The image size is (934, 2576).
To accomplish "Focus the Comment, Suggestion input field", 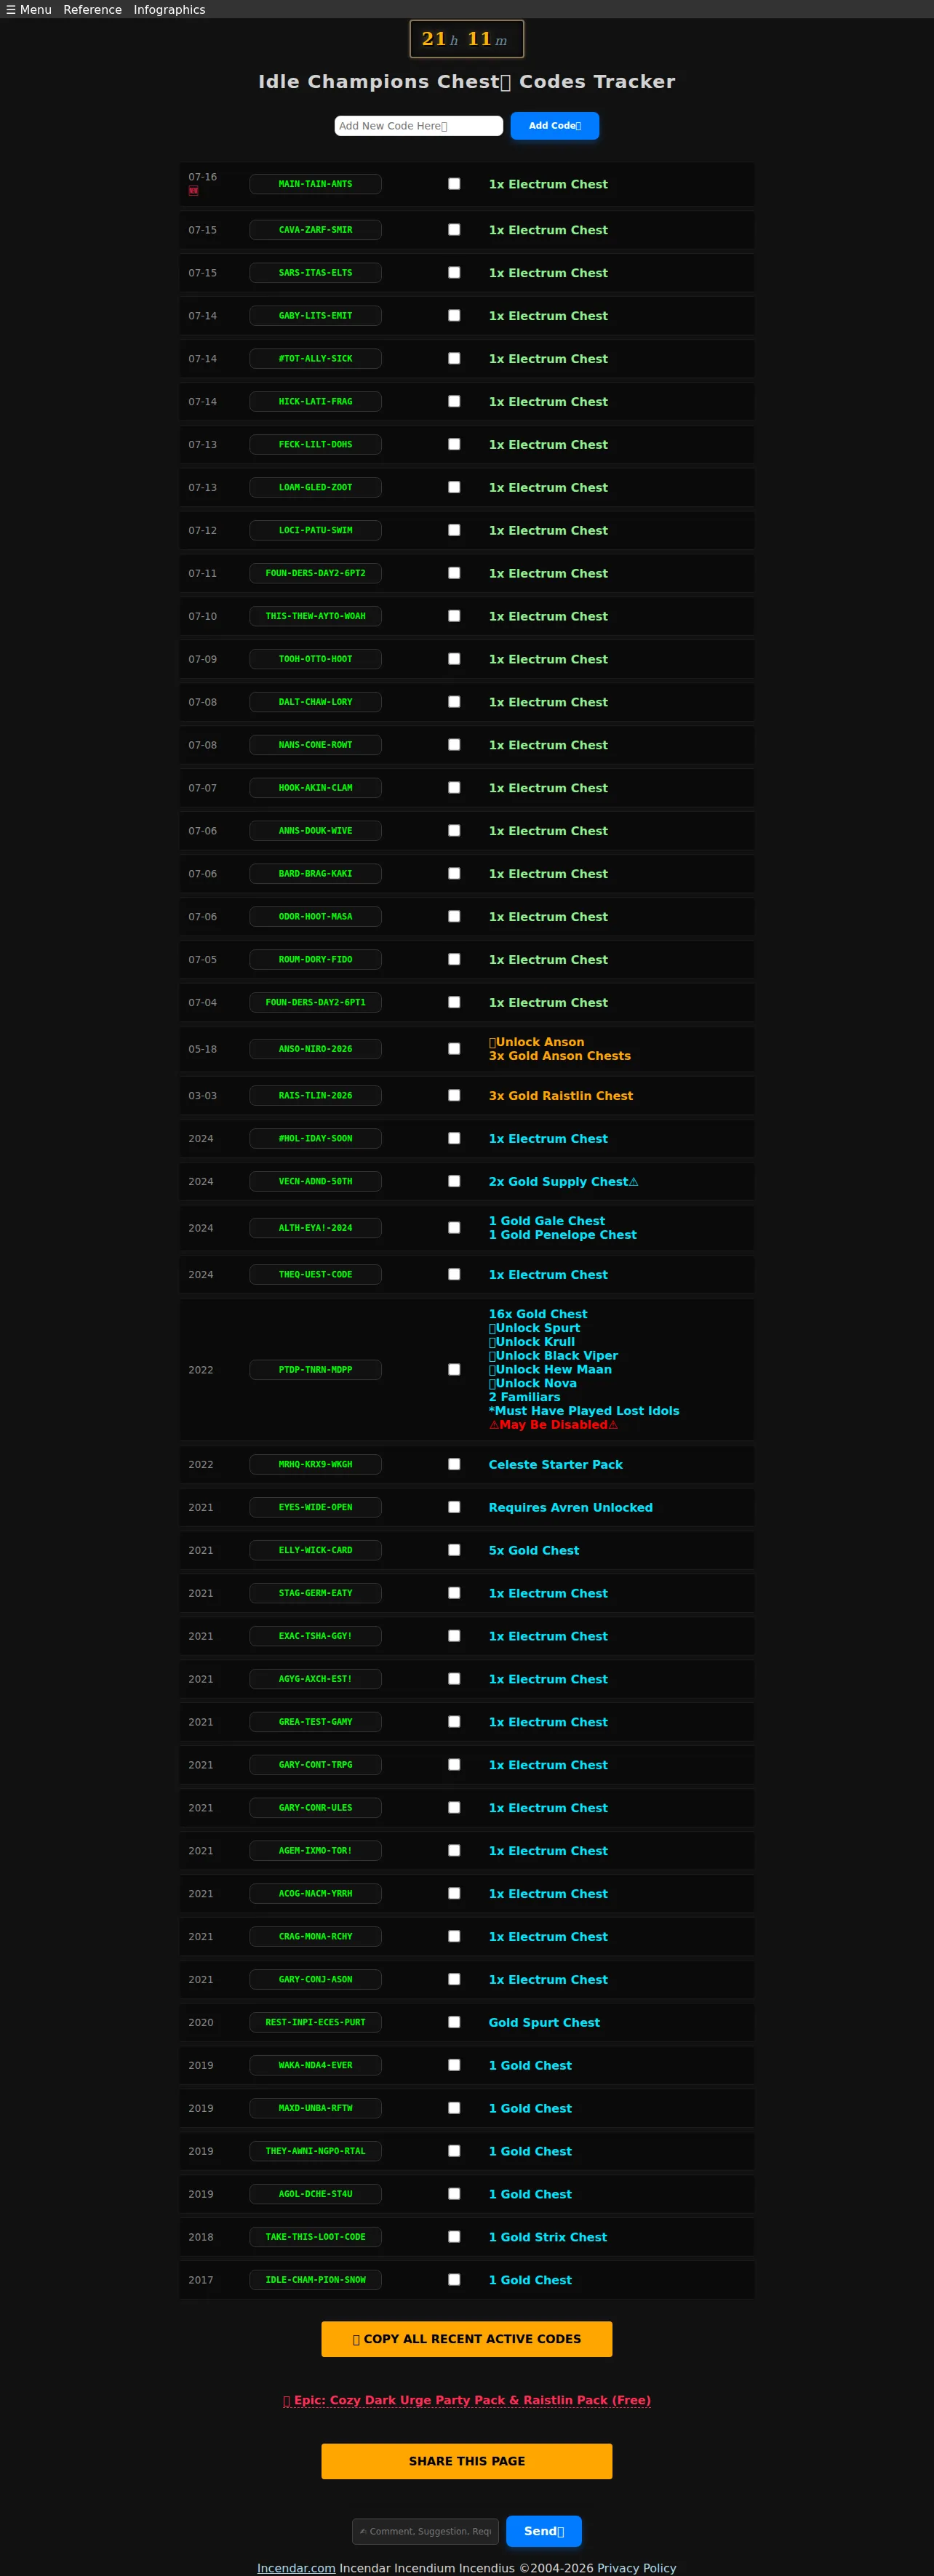I will pyautogui.click(x=425, y=2531).
